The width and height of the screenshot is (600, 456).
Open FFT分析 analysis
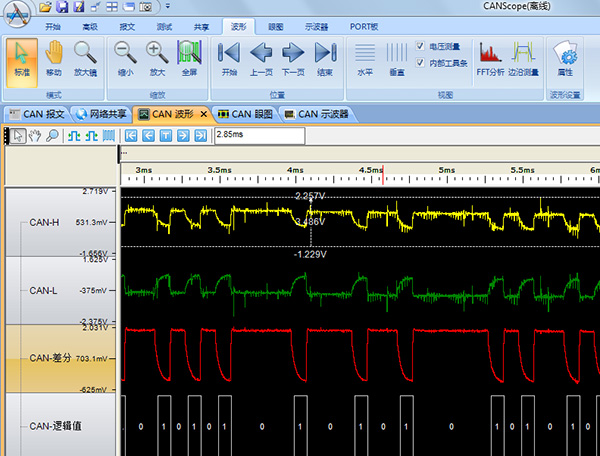(490, 58)
